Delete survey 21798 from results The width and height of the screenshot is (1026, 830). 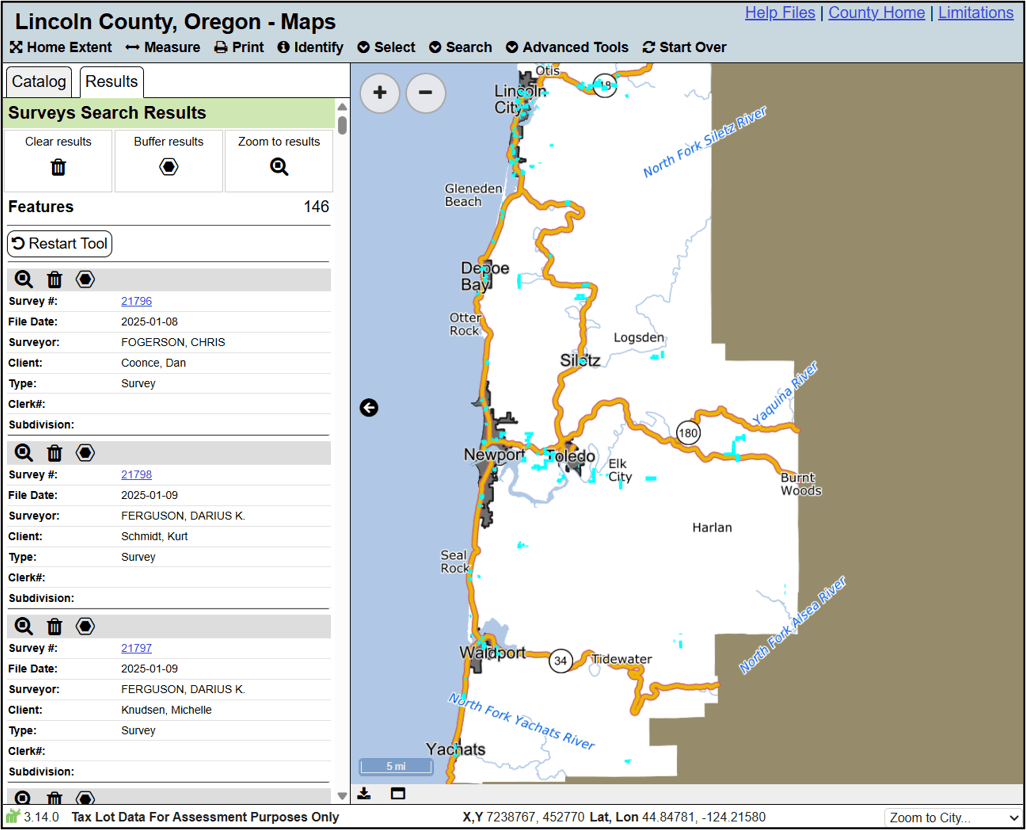point(54,453)
